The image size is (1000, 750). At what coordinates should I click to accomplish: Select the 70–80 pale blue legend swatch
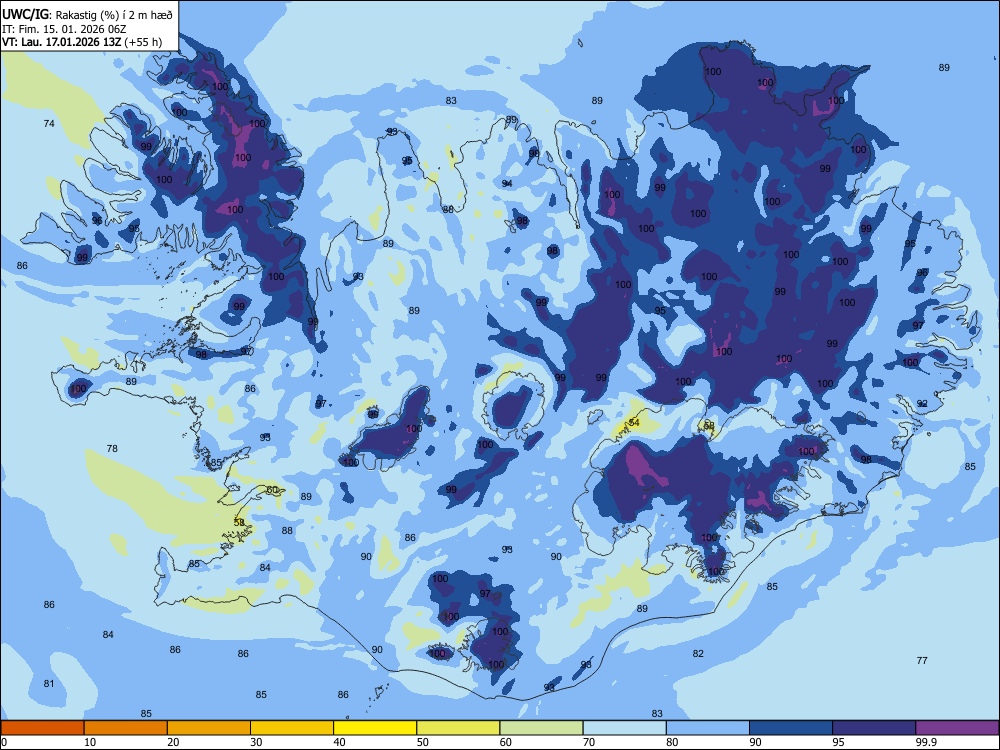[624, 728]
